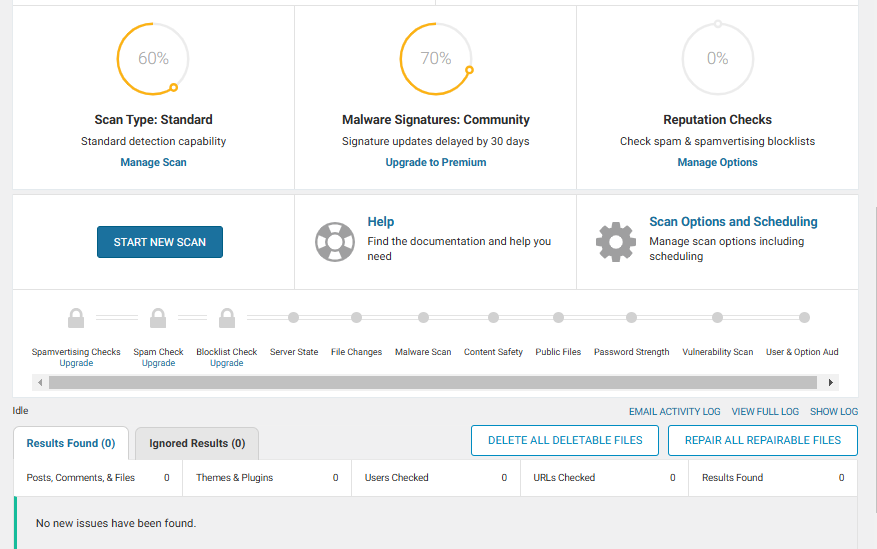The image size is (877, 549).
Task: Repair all repairable files
Action: 763,441
